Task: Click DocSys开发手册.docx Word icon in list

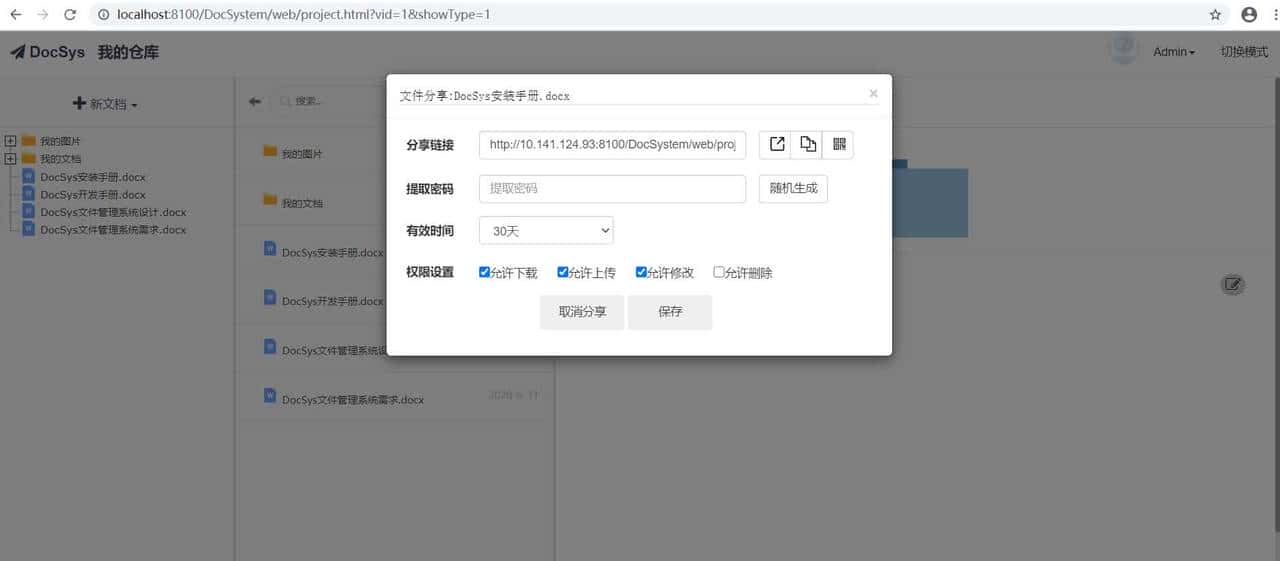Action: (270, 297)
